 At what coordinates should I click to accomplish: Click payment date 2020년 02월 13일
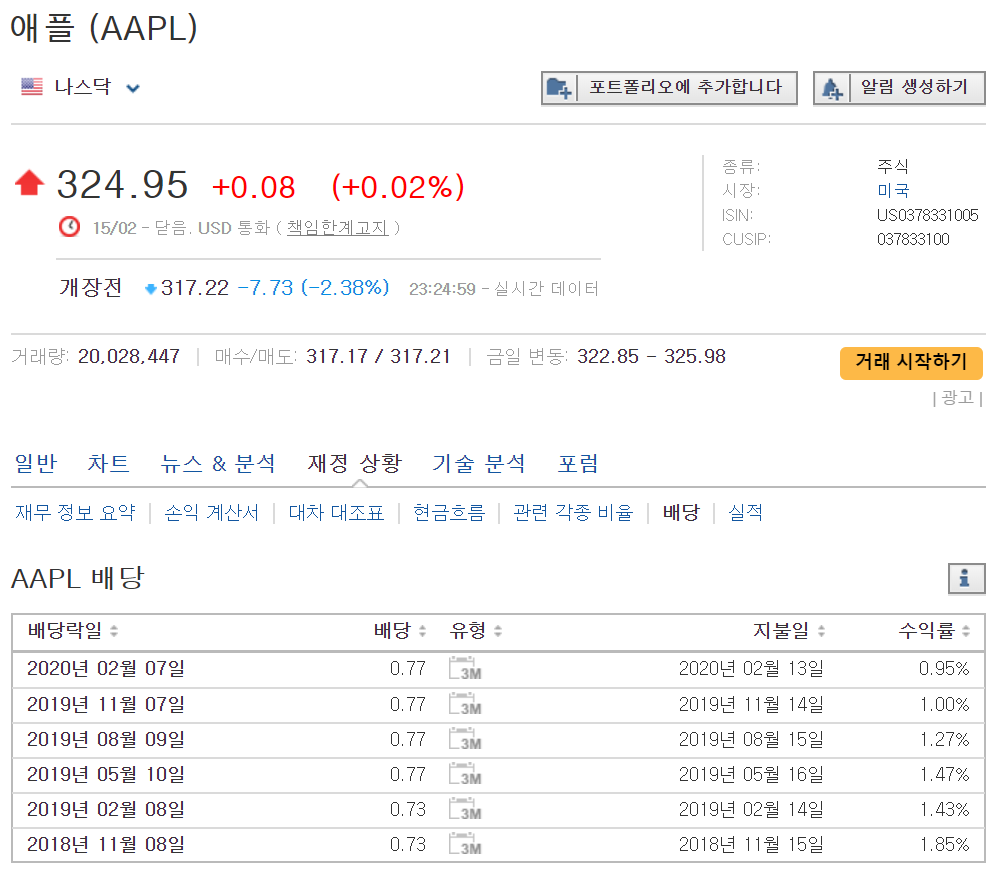click(x=751, y=669)
